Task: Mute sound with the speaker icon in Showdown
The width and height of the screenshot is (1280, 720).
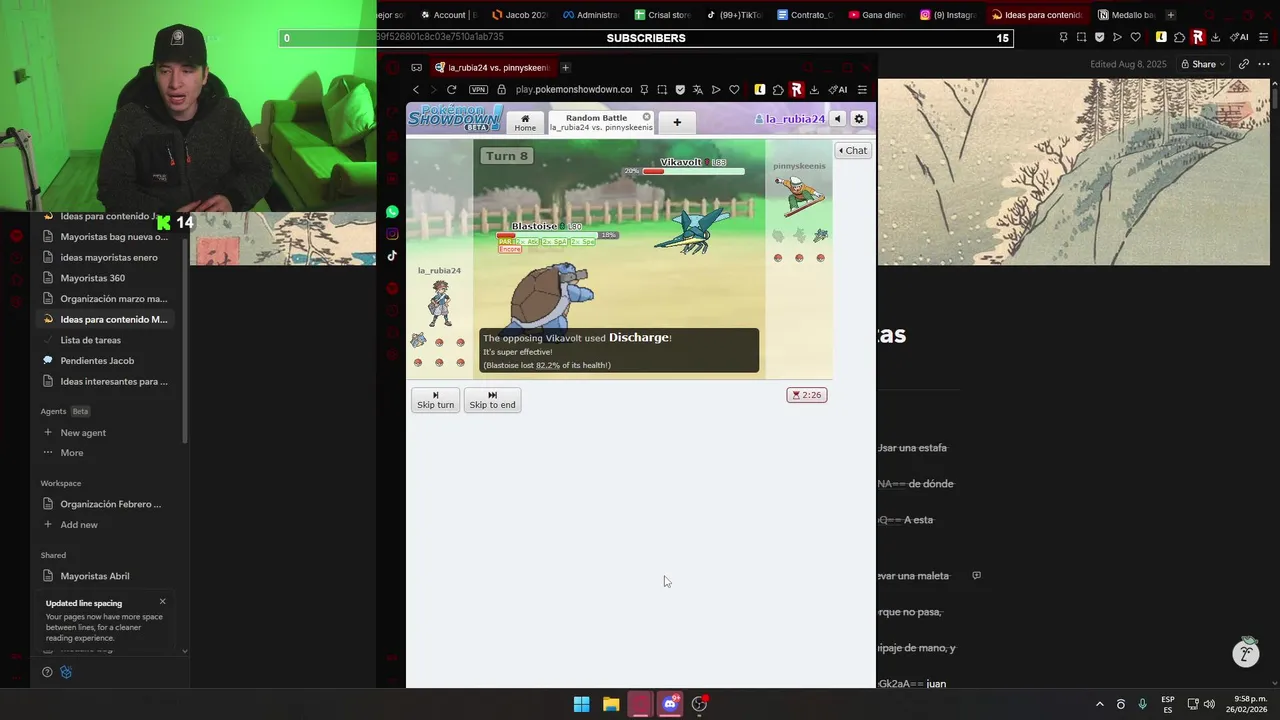Action: click(x=838, y=119)
